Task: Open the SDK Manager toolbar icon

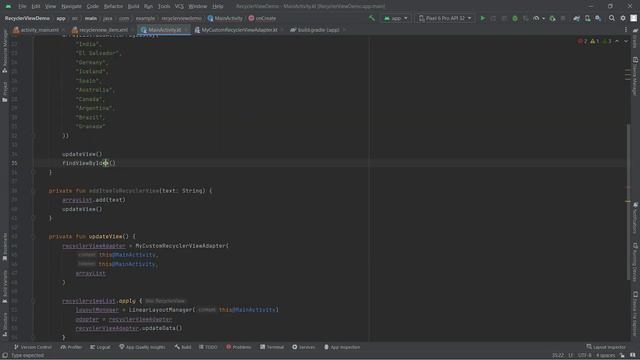Action: (x=598, y=18)
